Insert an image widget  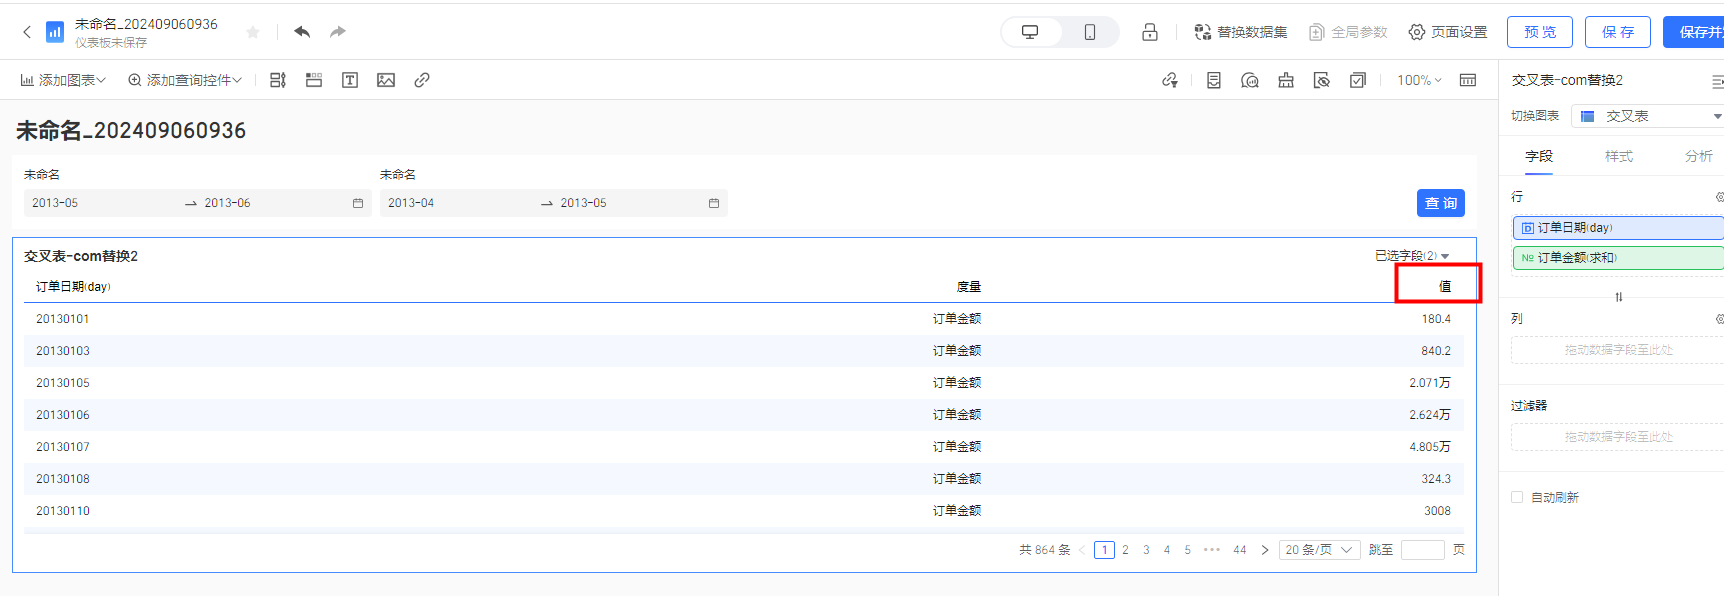386,80
